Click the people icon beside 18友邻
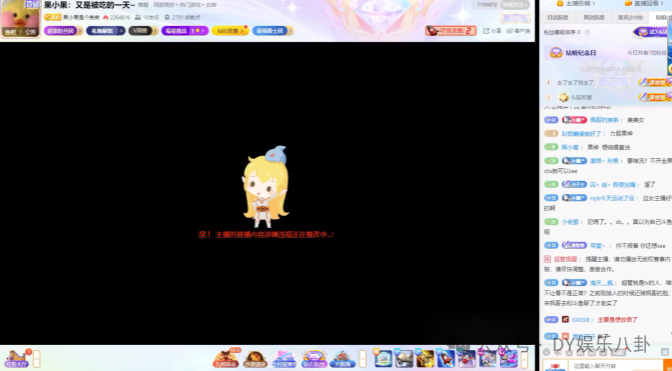This screenshot has height=371, width=672. click(138, 17)
